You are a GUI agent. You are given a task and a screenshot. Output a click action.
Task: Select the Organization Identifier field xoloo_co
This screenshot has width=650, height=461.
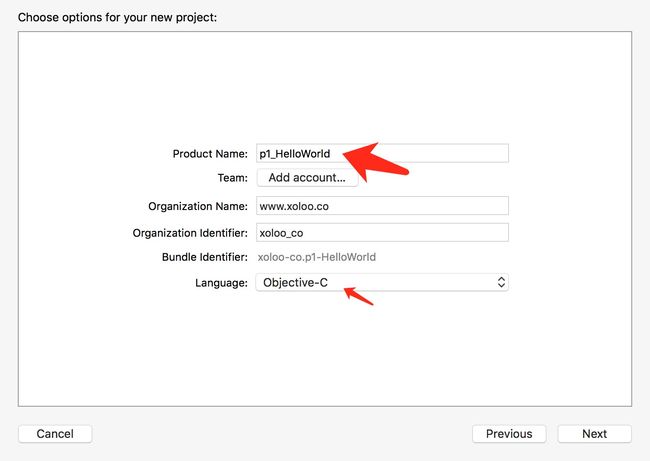click(x=382, y=233)
